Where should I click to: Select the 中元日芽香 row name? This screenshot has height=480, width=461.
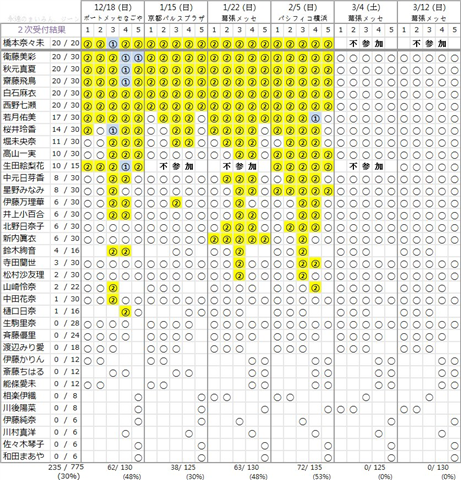[23, 178]
